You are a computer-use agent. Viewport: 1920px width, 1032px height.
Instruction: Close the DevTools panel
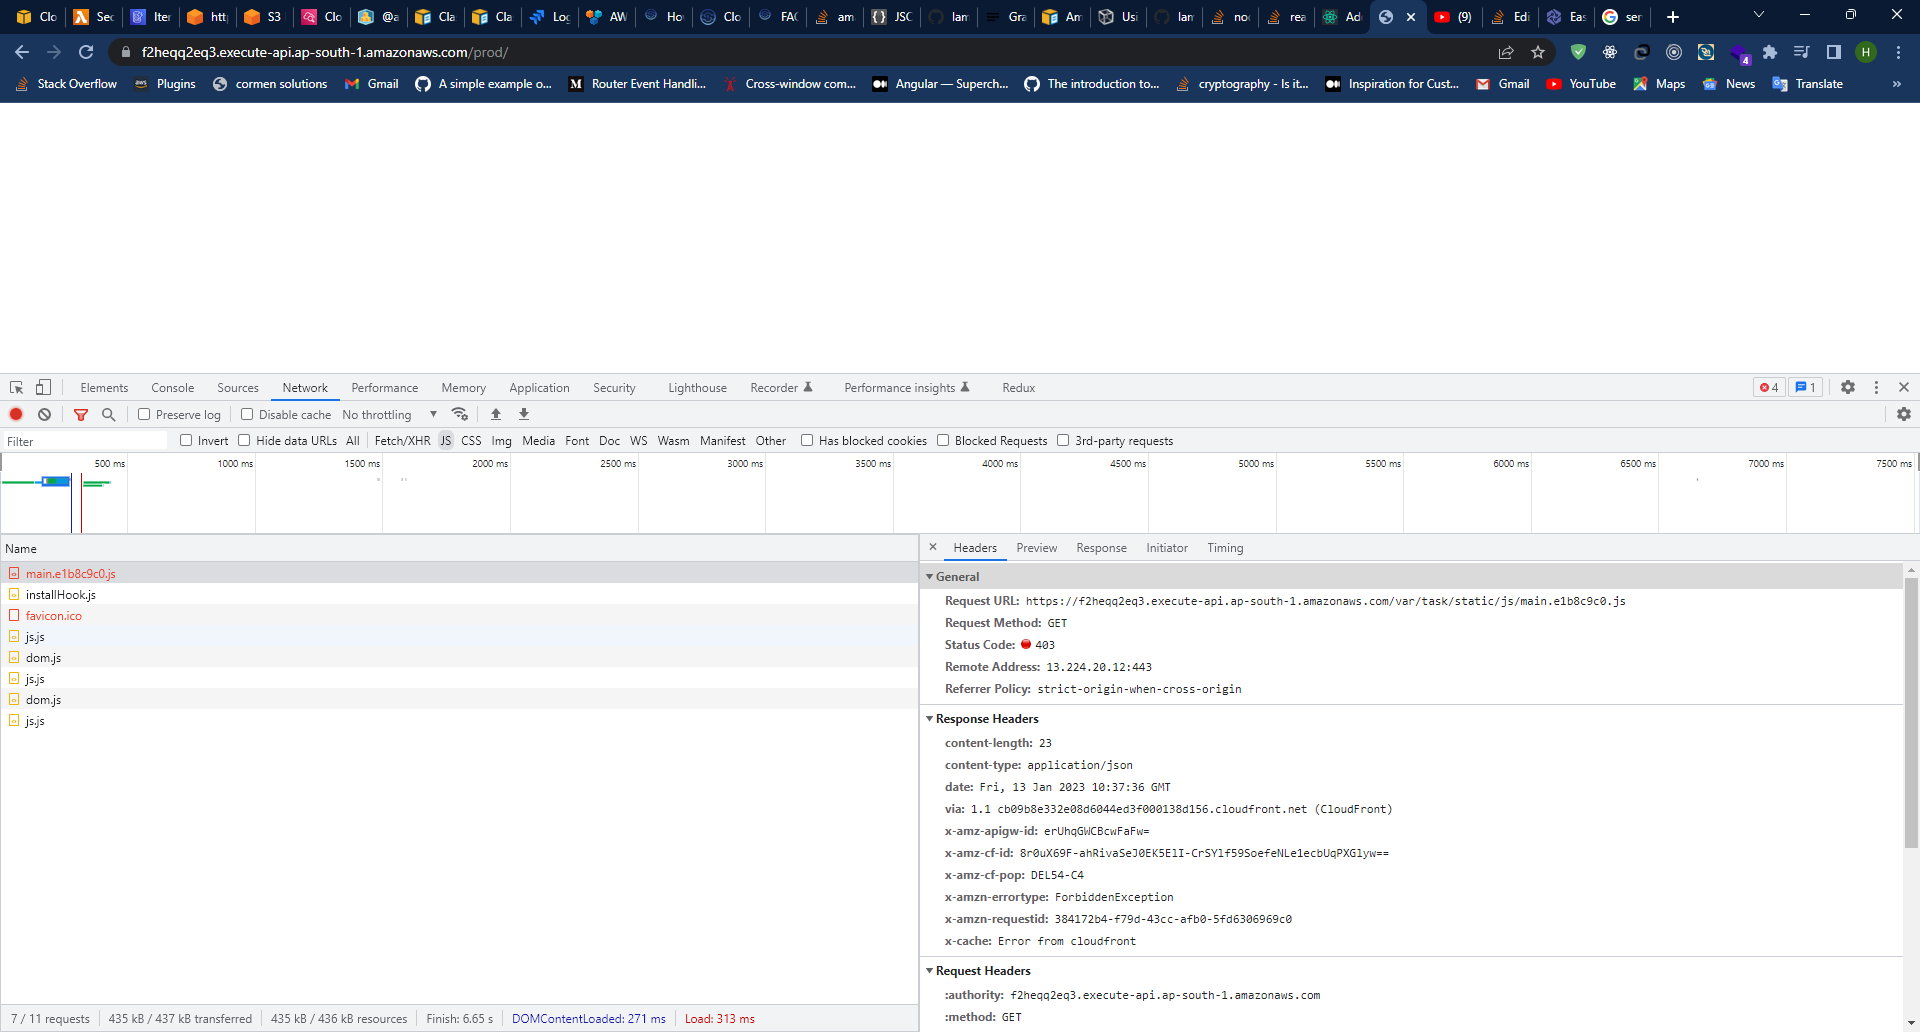tap(1904, 387)
